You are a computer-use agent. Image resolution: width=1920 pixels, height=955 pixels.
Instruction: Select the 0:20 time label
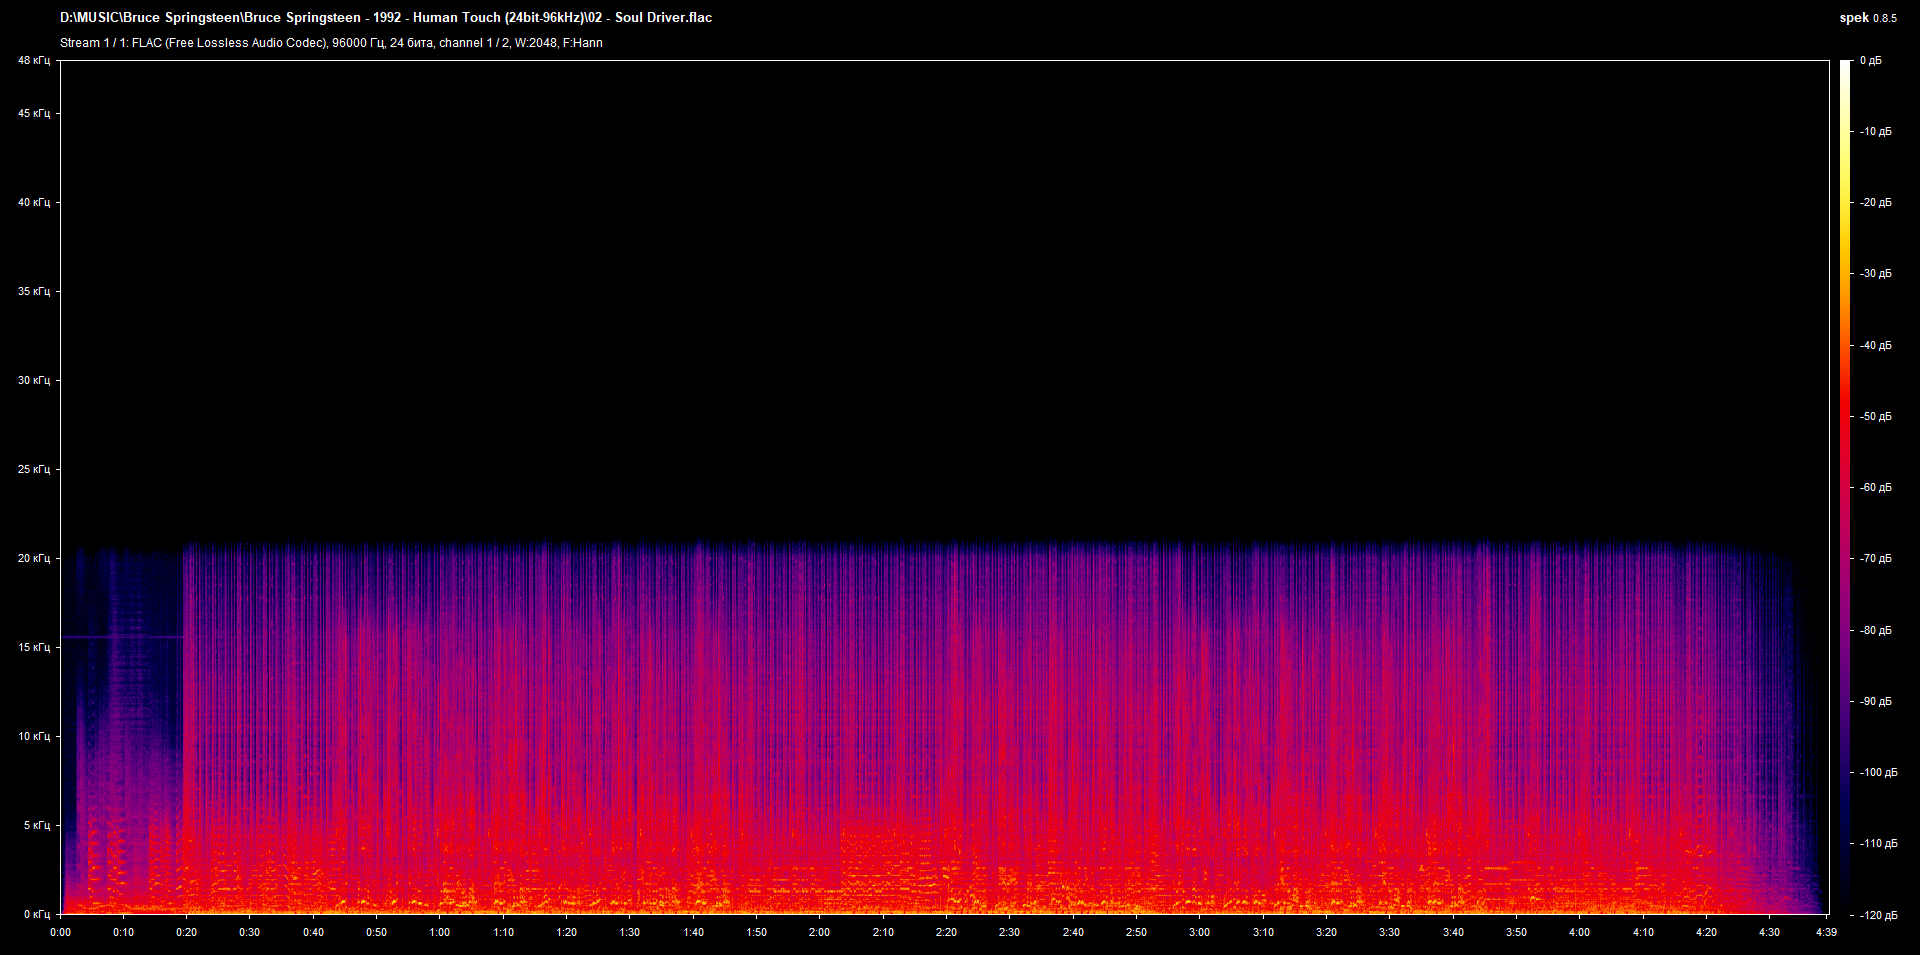[187, 933]
